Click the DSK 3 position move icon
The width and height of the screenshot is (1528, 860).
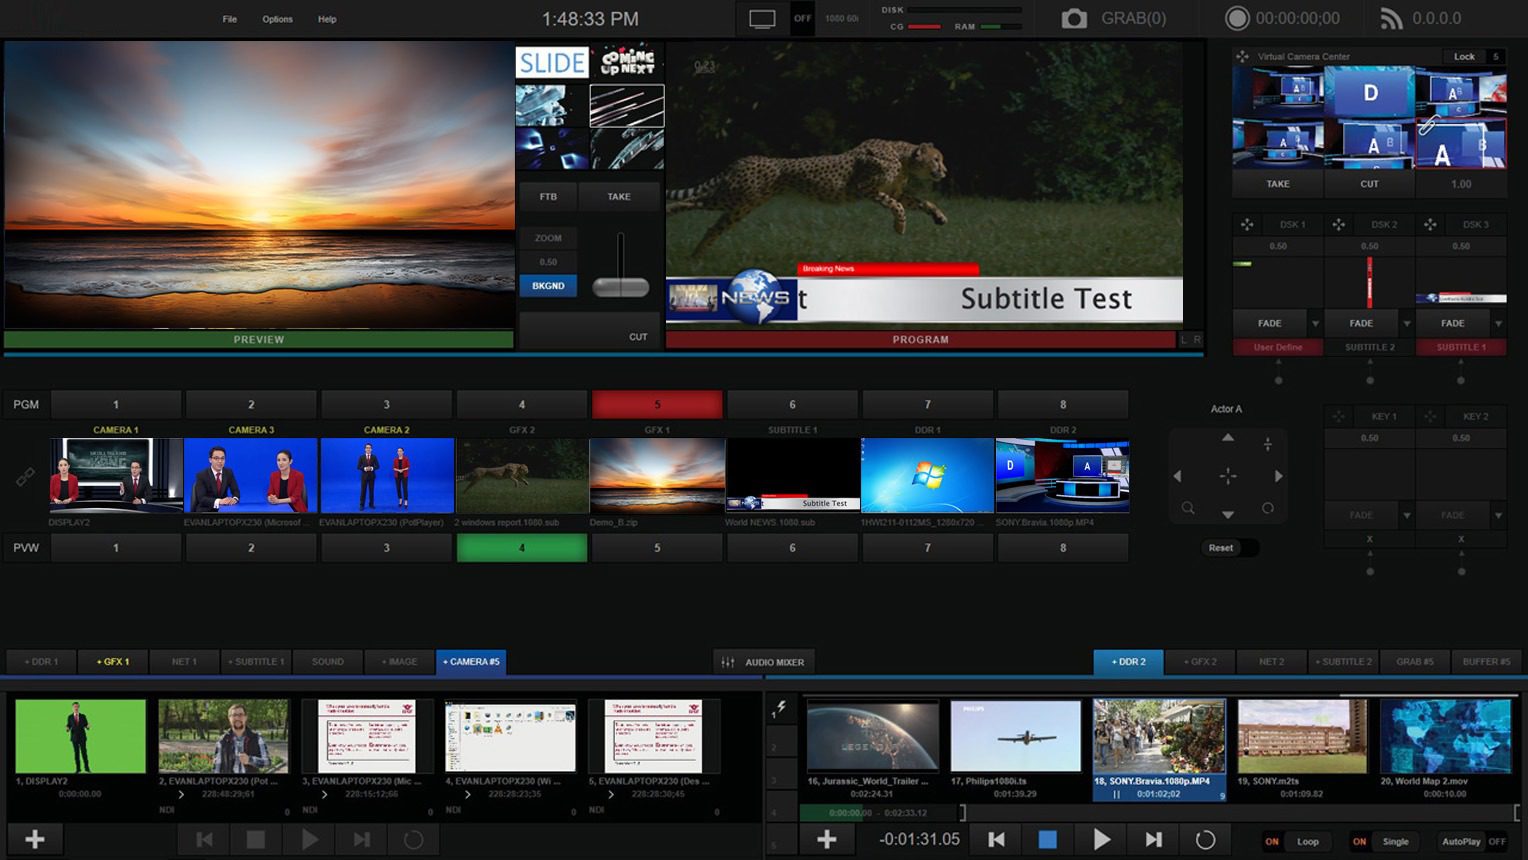coord(1430,225)
